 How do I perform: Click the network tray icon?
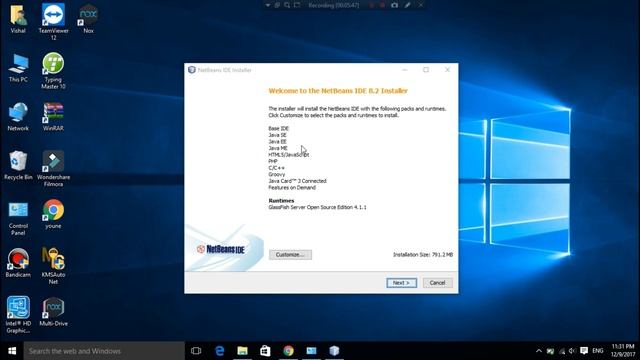click(x=562, y=351)
